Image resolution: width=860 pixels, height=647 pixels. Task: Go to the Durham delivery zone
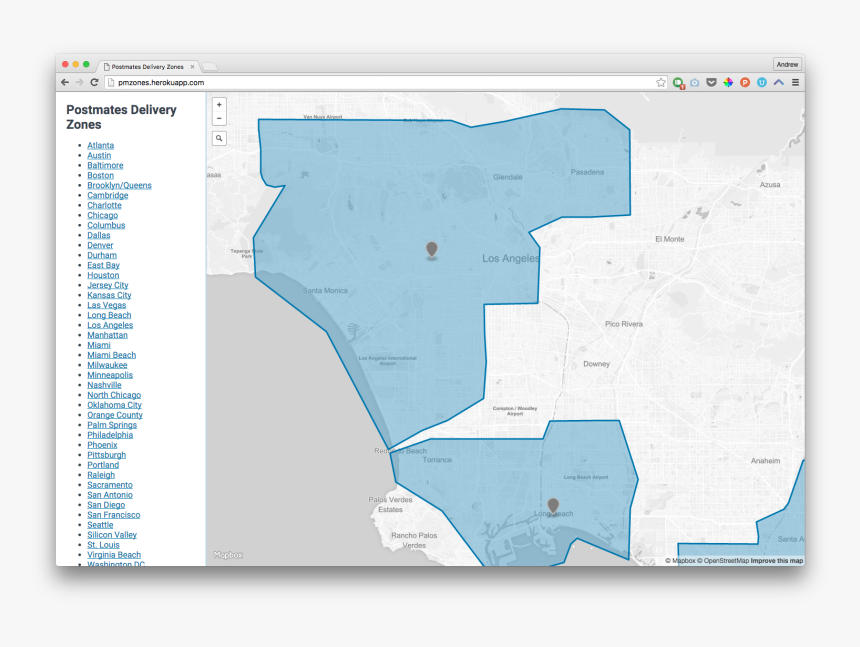[x=102, y=255]
